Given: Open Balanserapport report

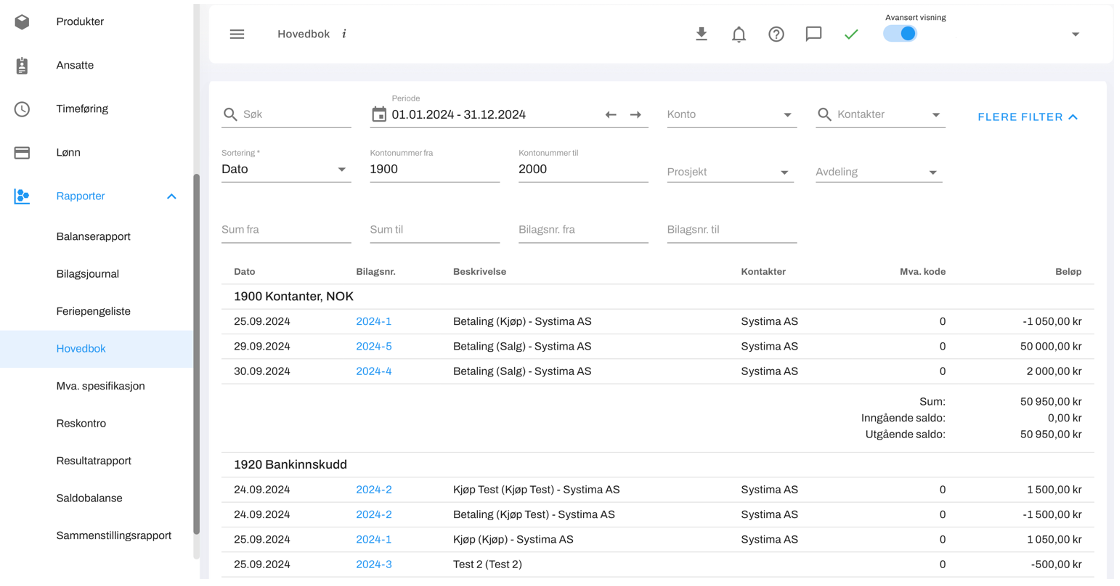Looking at the screenshot, I should 96,237.
